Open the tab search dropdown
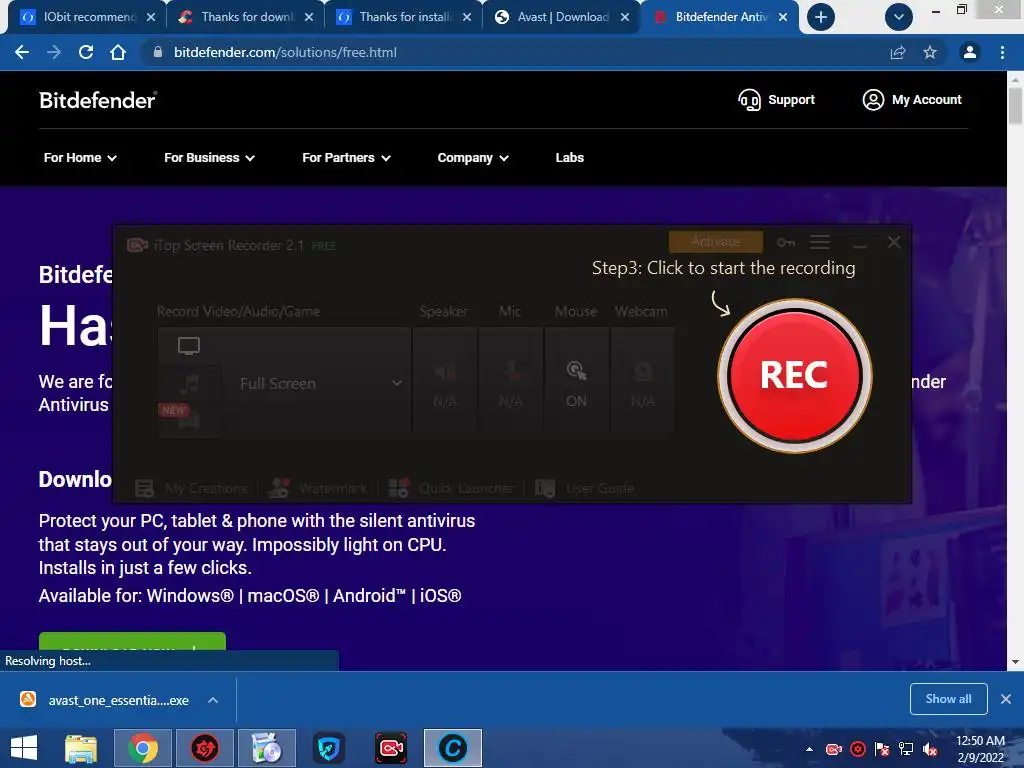1024x768 pixels. coord(899,17)
